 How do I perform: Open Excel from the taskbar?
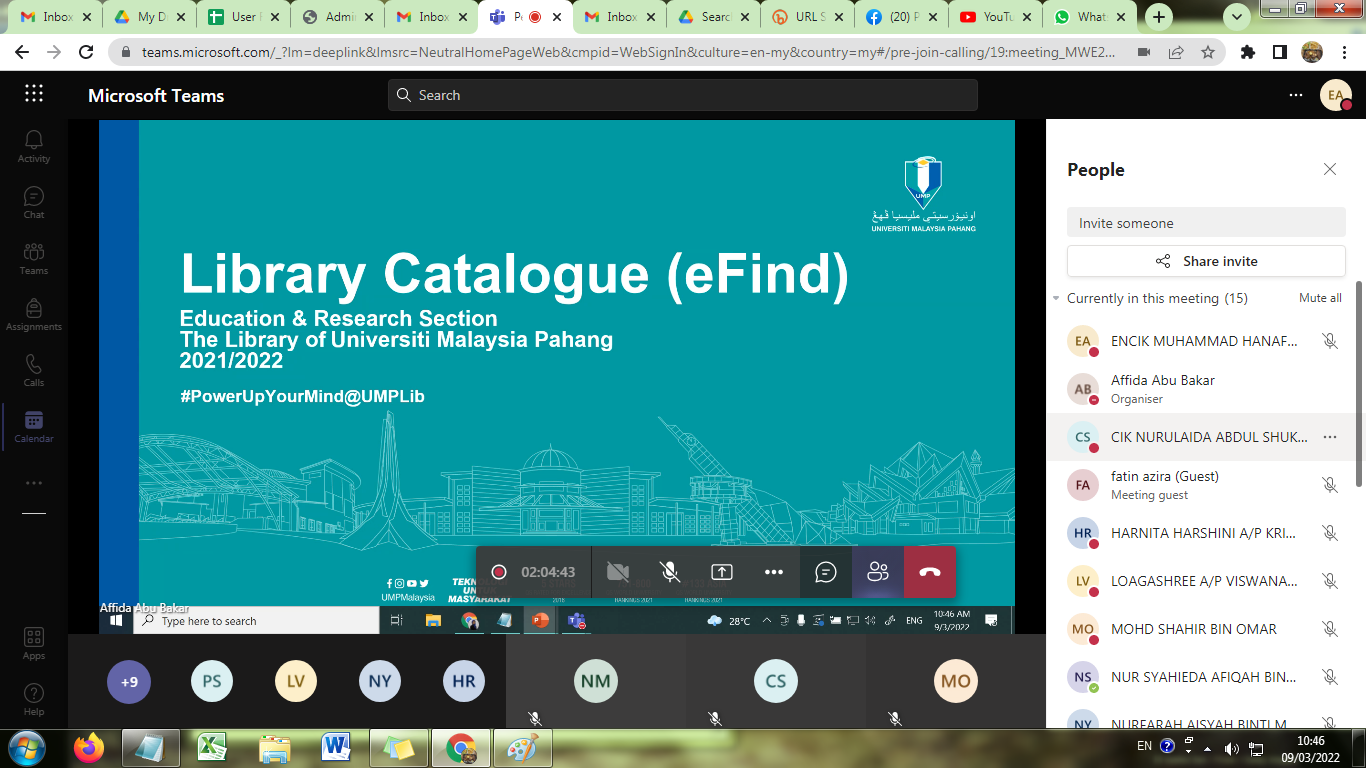pos(212,748)
